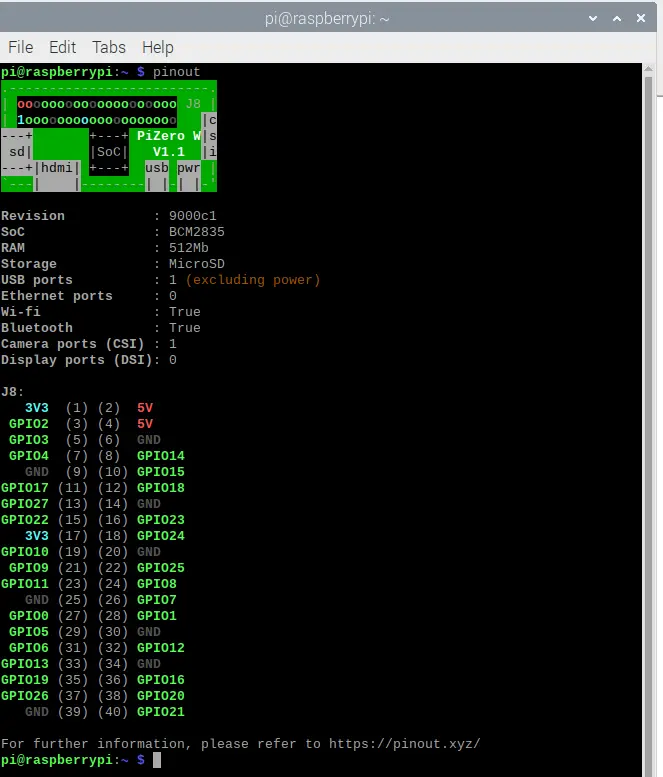Minimize the terminal window with down chevron
Screen dimensions: 663x777
[x=593, y=18]
